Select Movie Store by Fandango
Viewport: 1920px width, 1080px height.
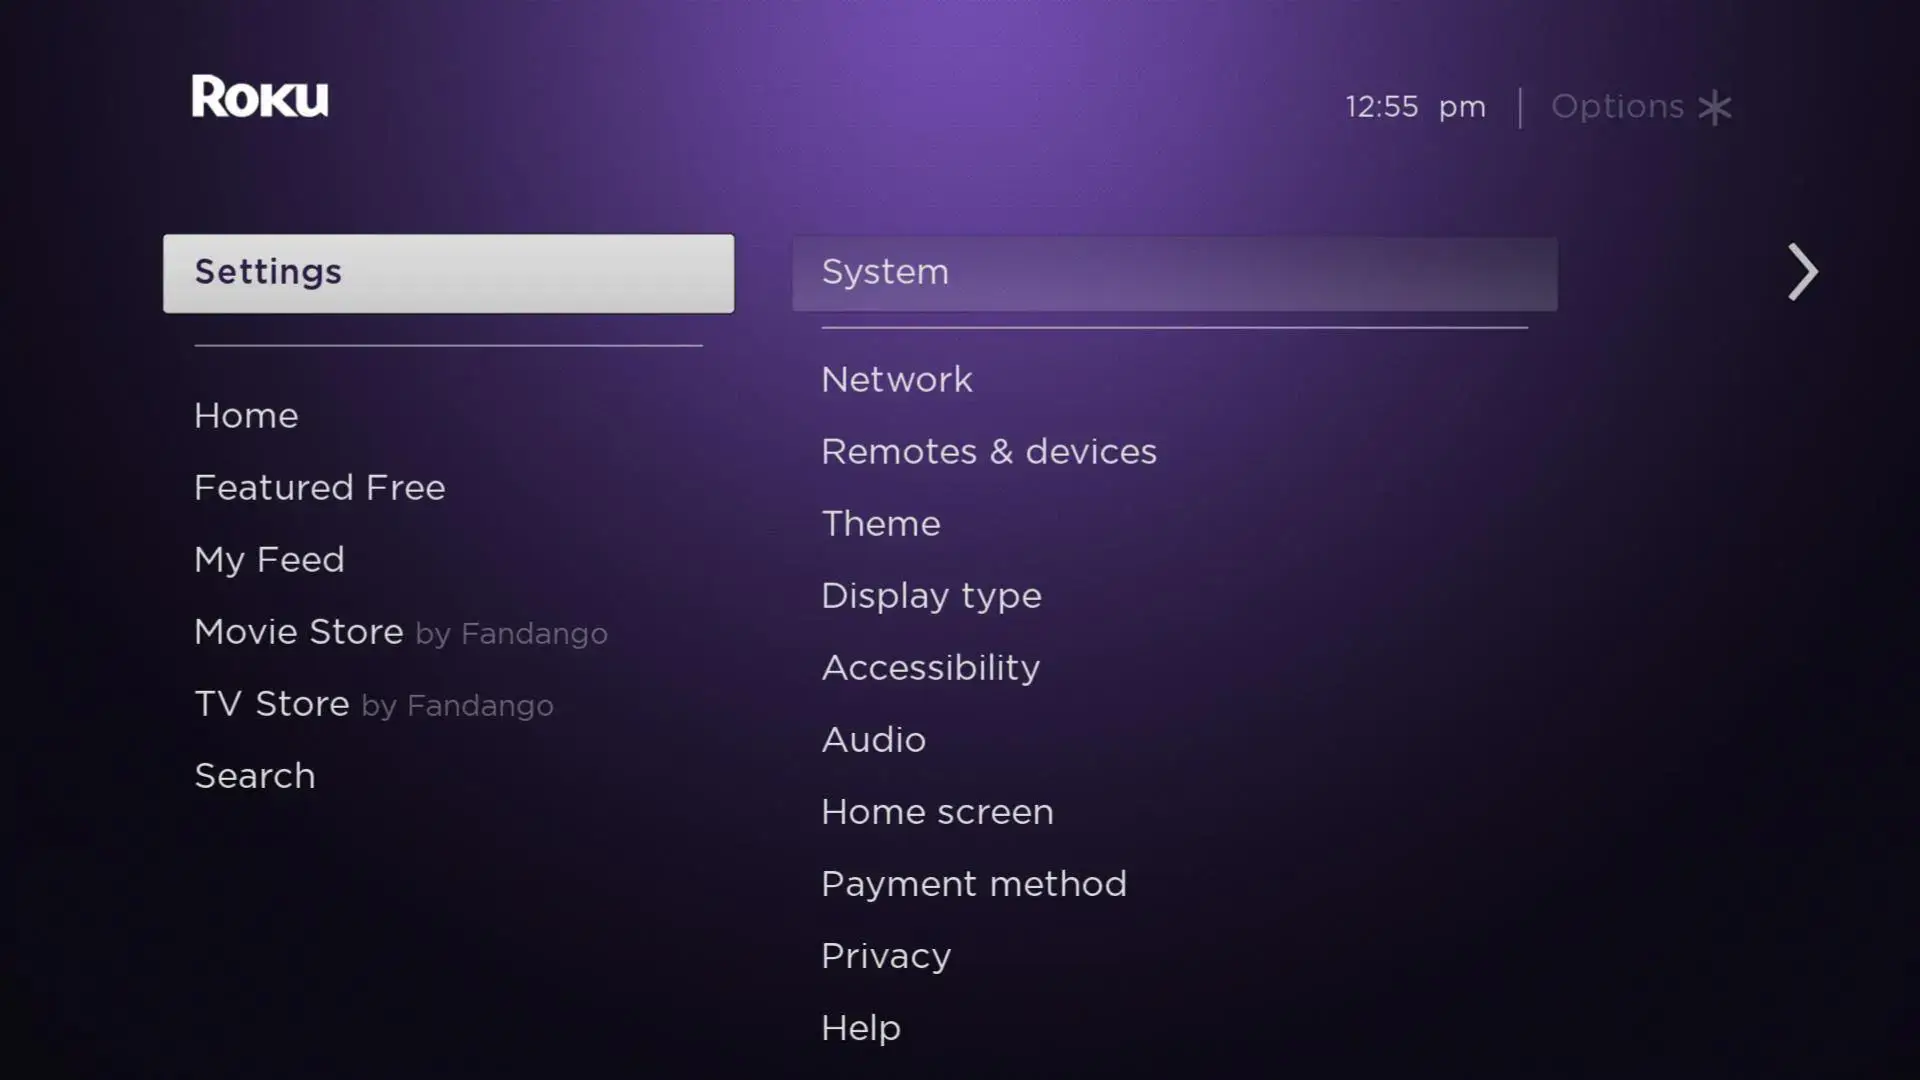click(x=401, y=632)
